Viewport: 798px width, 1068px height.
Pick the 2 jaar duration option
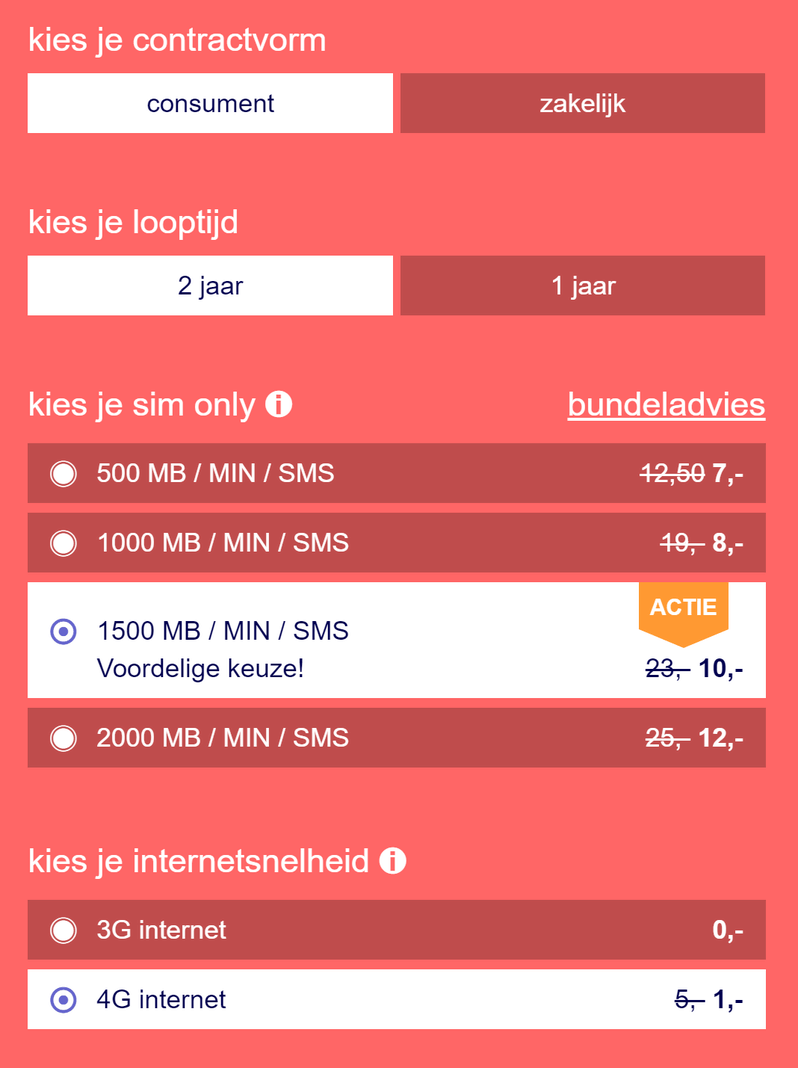(x=210, y=286)
